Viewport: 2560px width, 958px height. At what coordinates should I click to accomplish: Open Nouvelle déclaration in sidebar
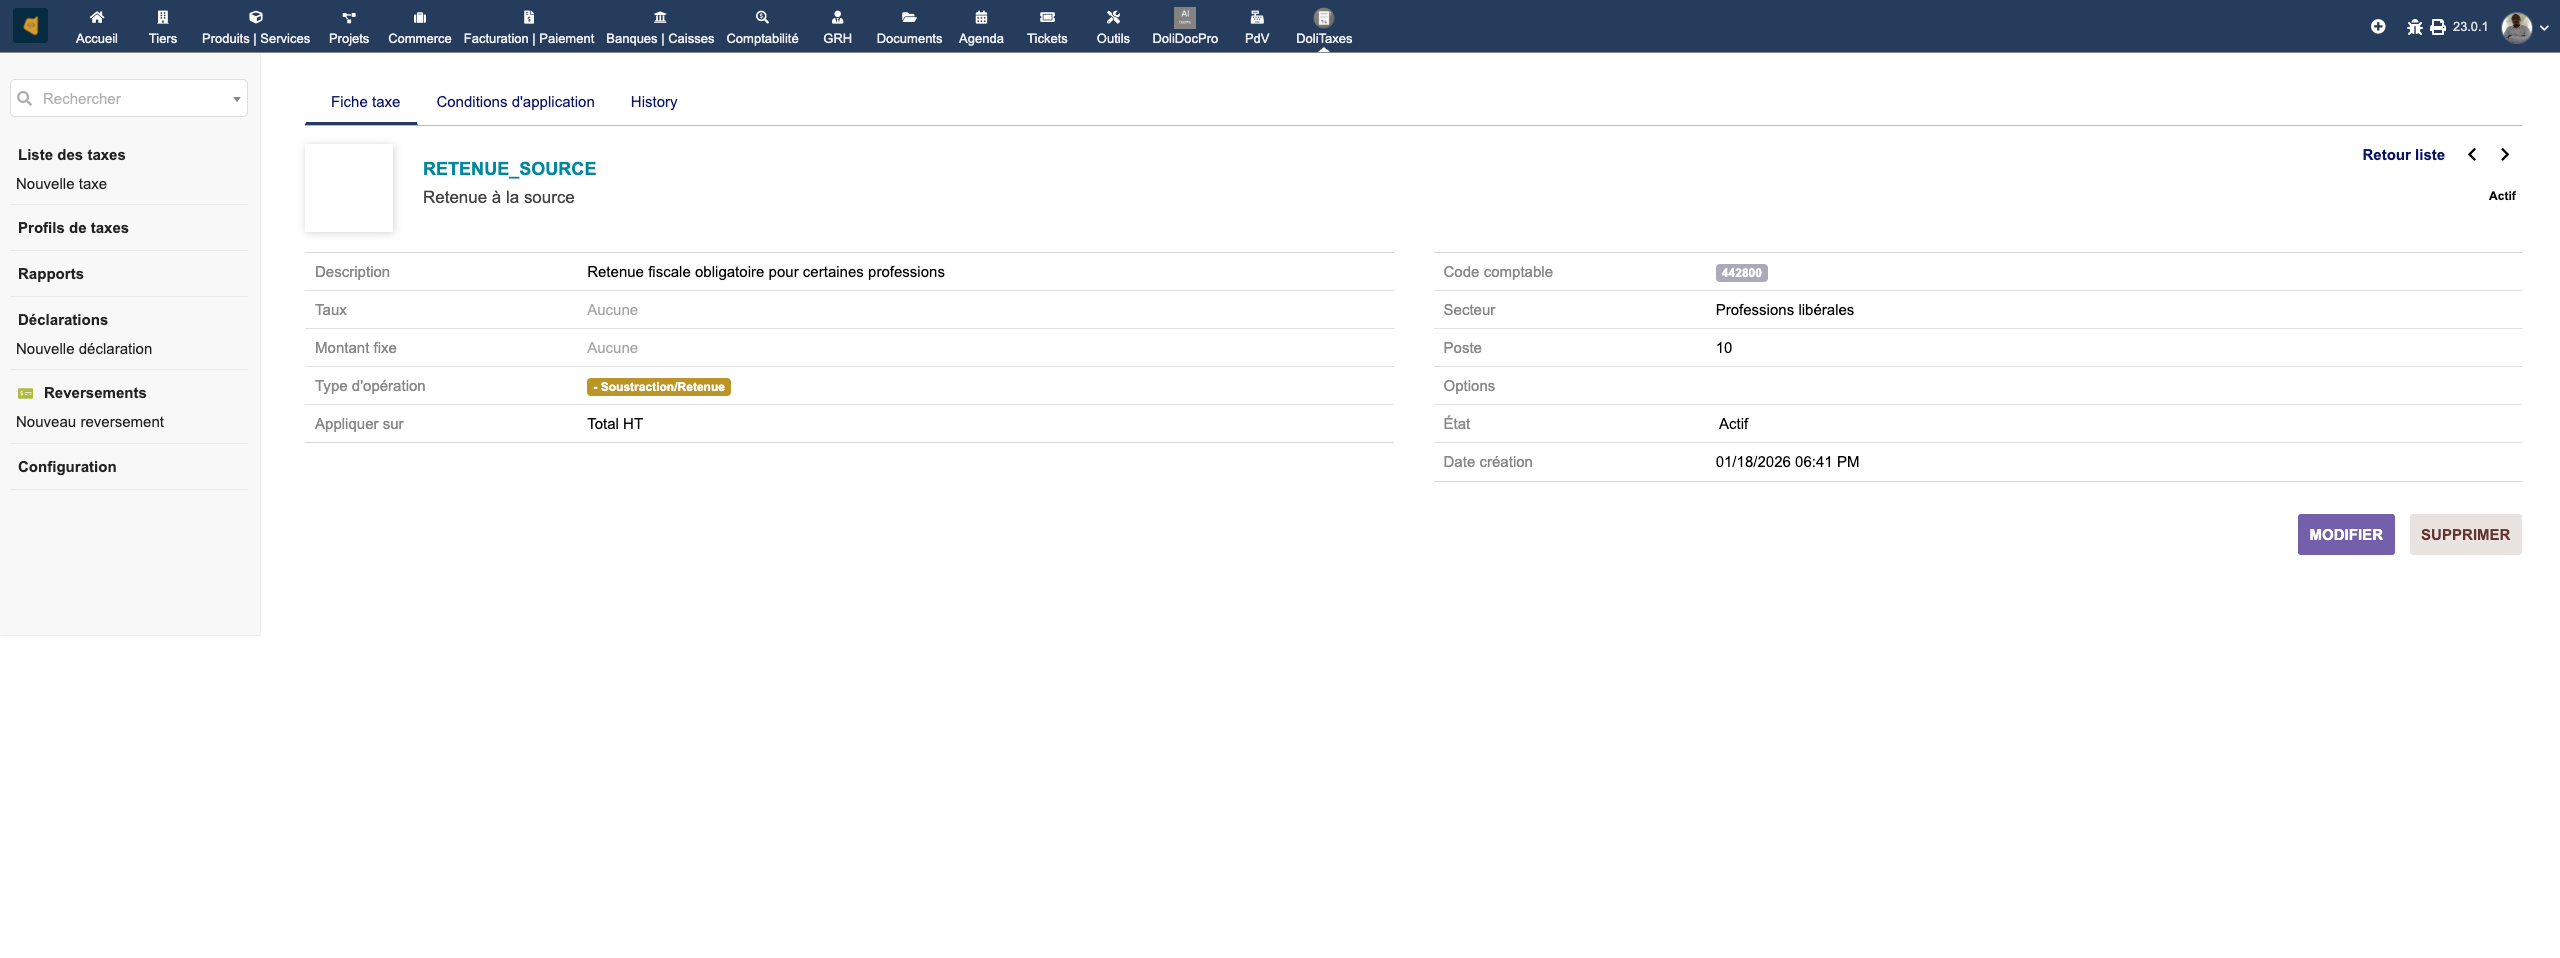pyautogui.click(x=84, y=349)
